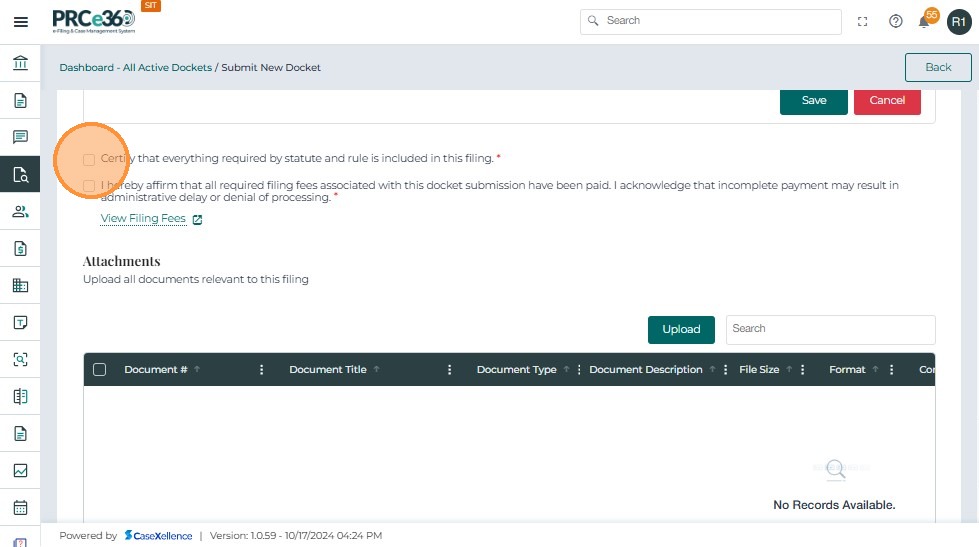Viewport: 979px width, 547px height.
Task: Open Document # column options menu
Action: click(262, 370)
